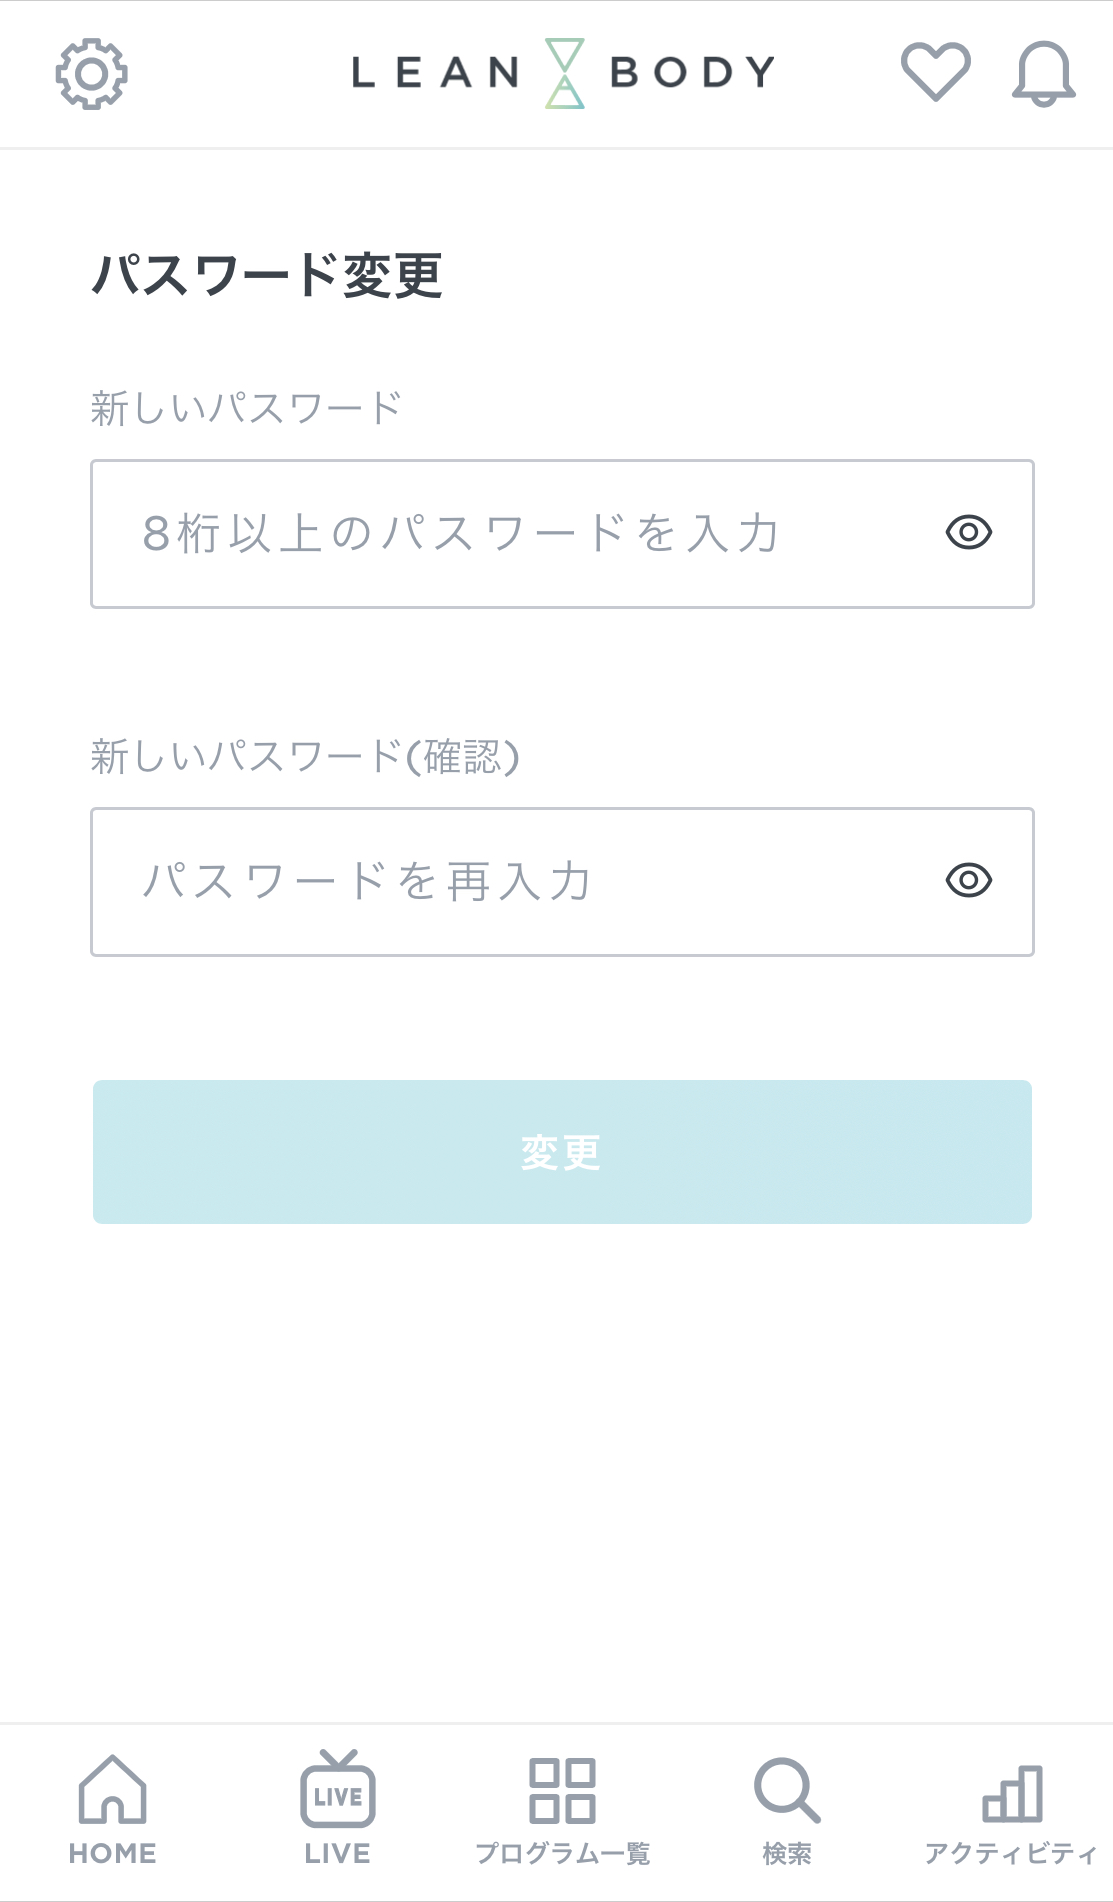1113x1902 pixels.
Task: Click the 新しいパスワード(確認) field label
Action: [x=305, y=757]
